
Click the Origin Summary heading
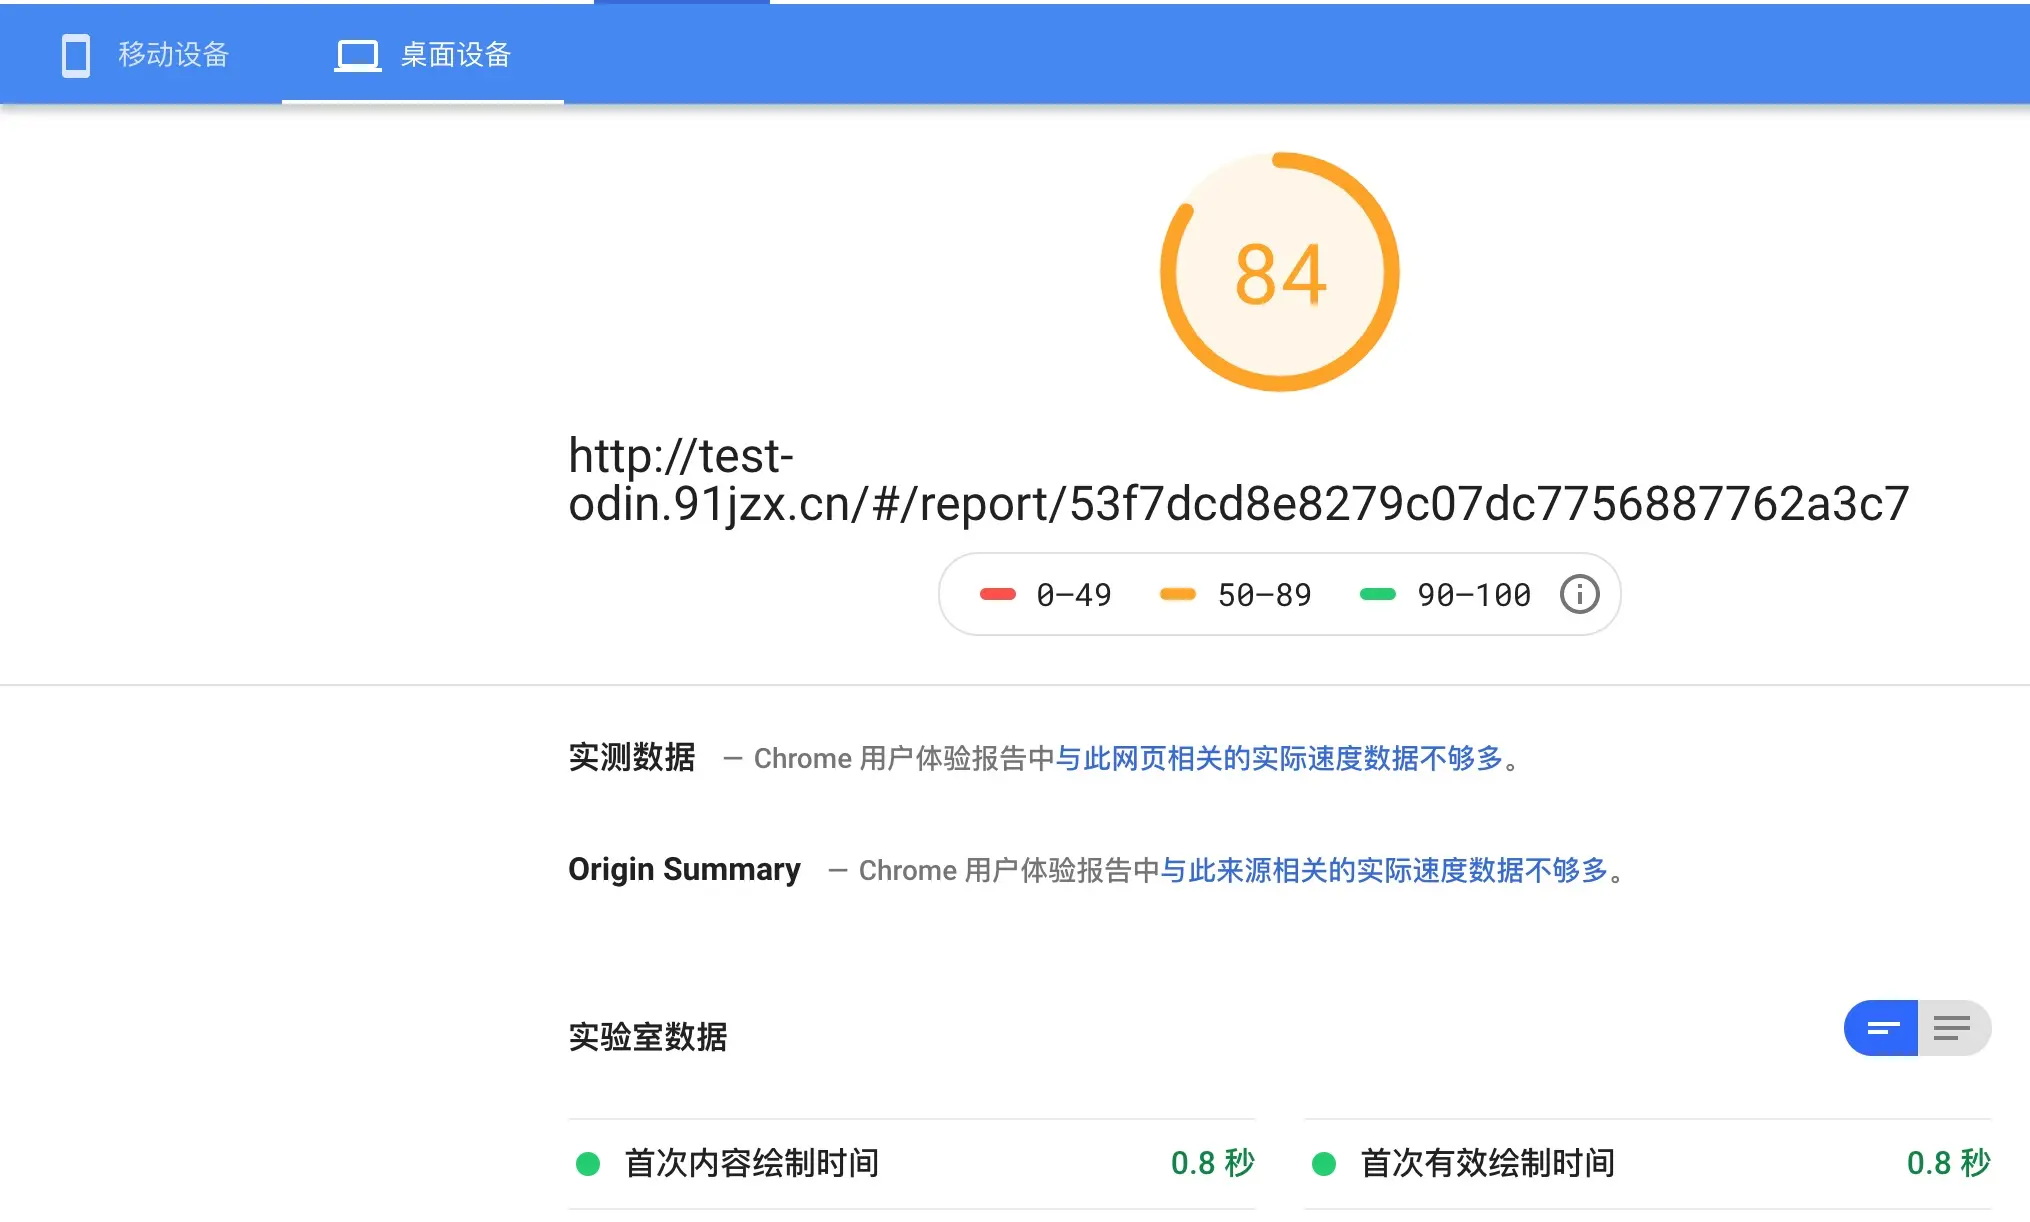click(x=684, y=870)
